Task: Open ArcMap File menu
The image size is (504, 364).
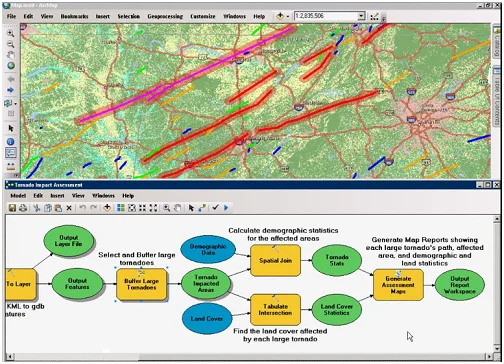Action: (11, 16)
